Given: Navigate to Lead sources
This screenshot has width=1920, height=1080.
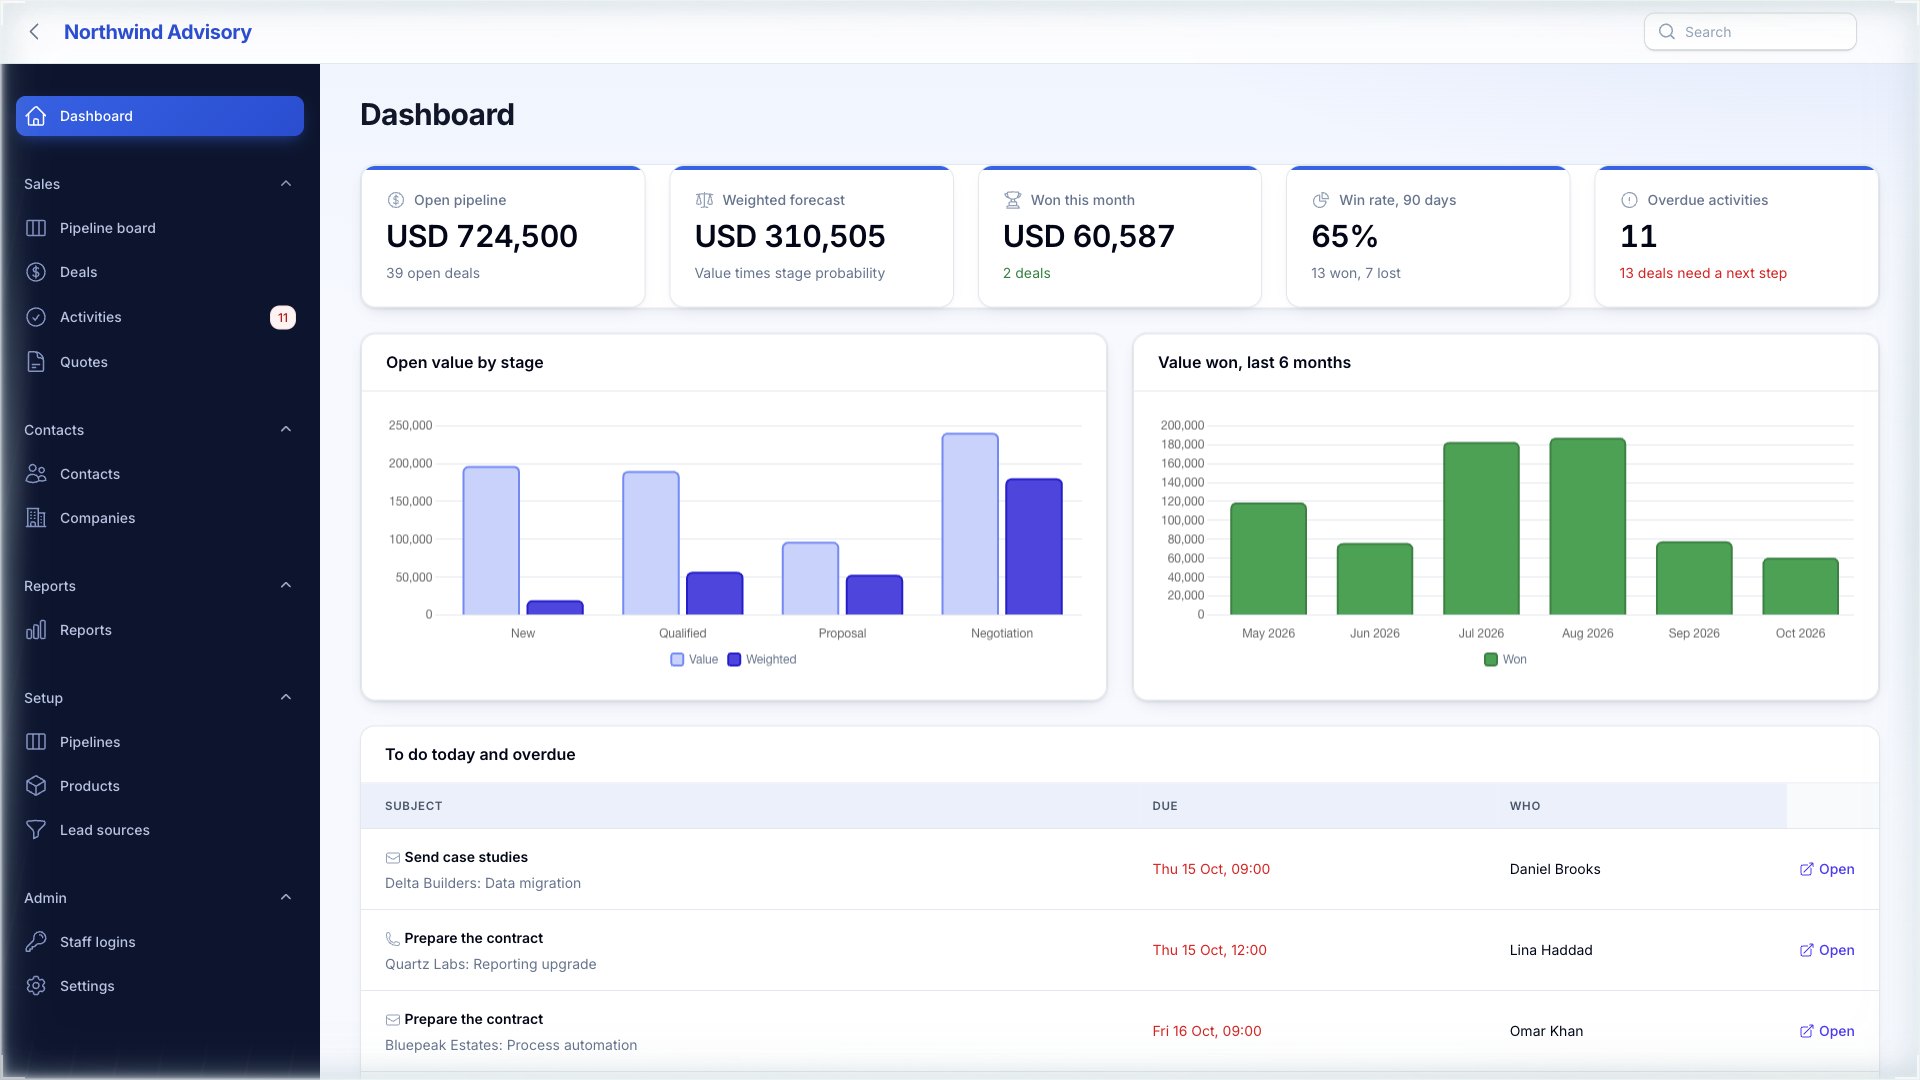Looking at the screenshot, I should click(160, 830).
